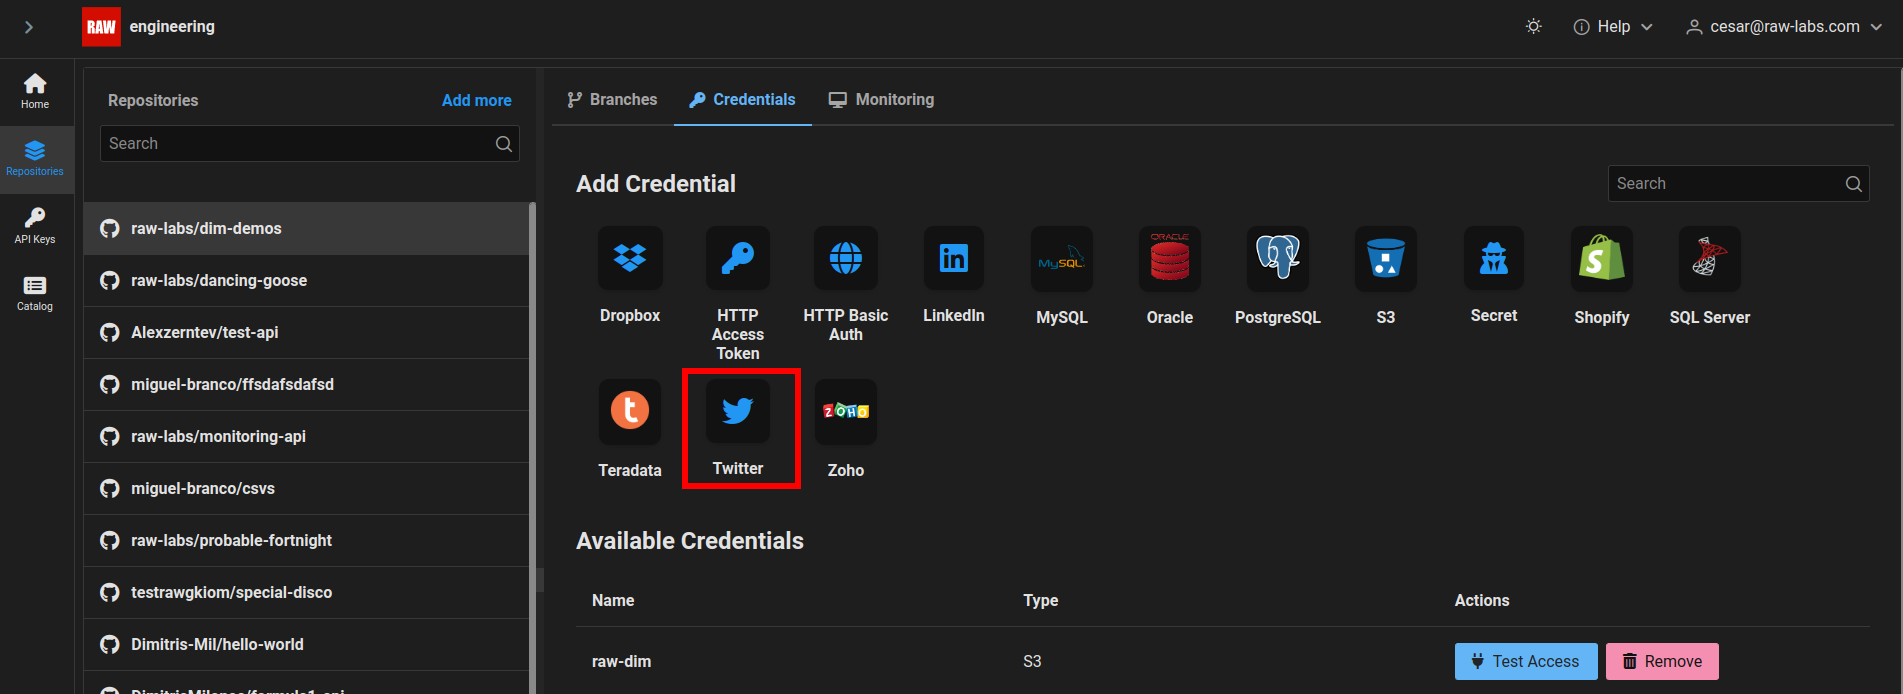Open the Alexzerntev/test-api repository
The height and width of the screenshot is (694, 1903).
point(306,333)
